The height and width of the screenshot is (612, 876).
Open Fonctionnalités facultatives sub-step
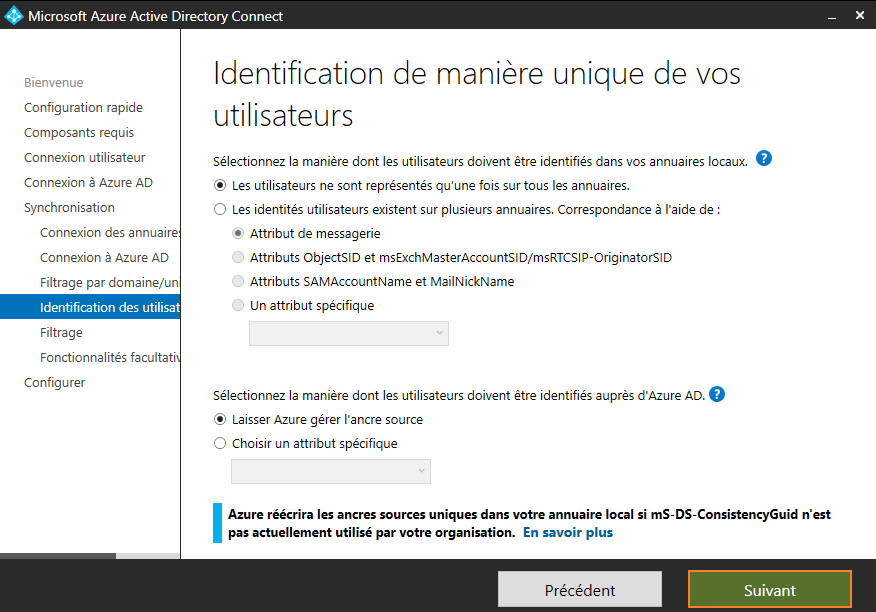[x=110, y=358]
